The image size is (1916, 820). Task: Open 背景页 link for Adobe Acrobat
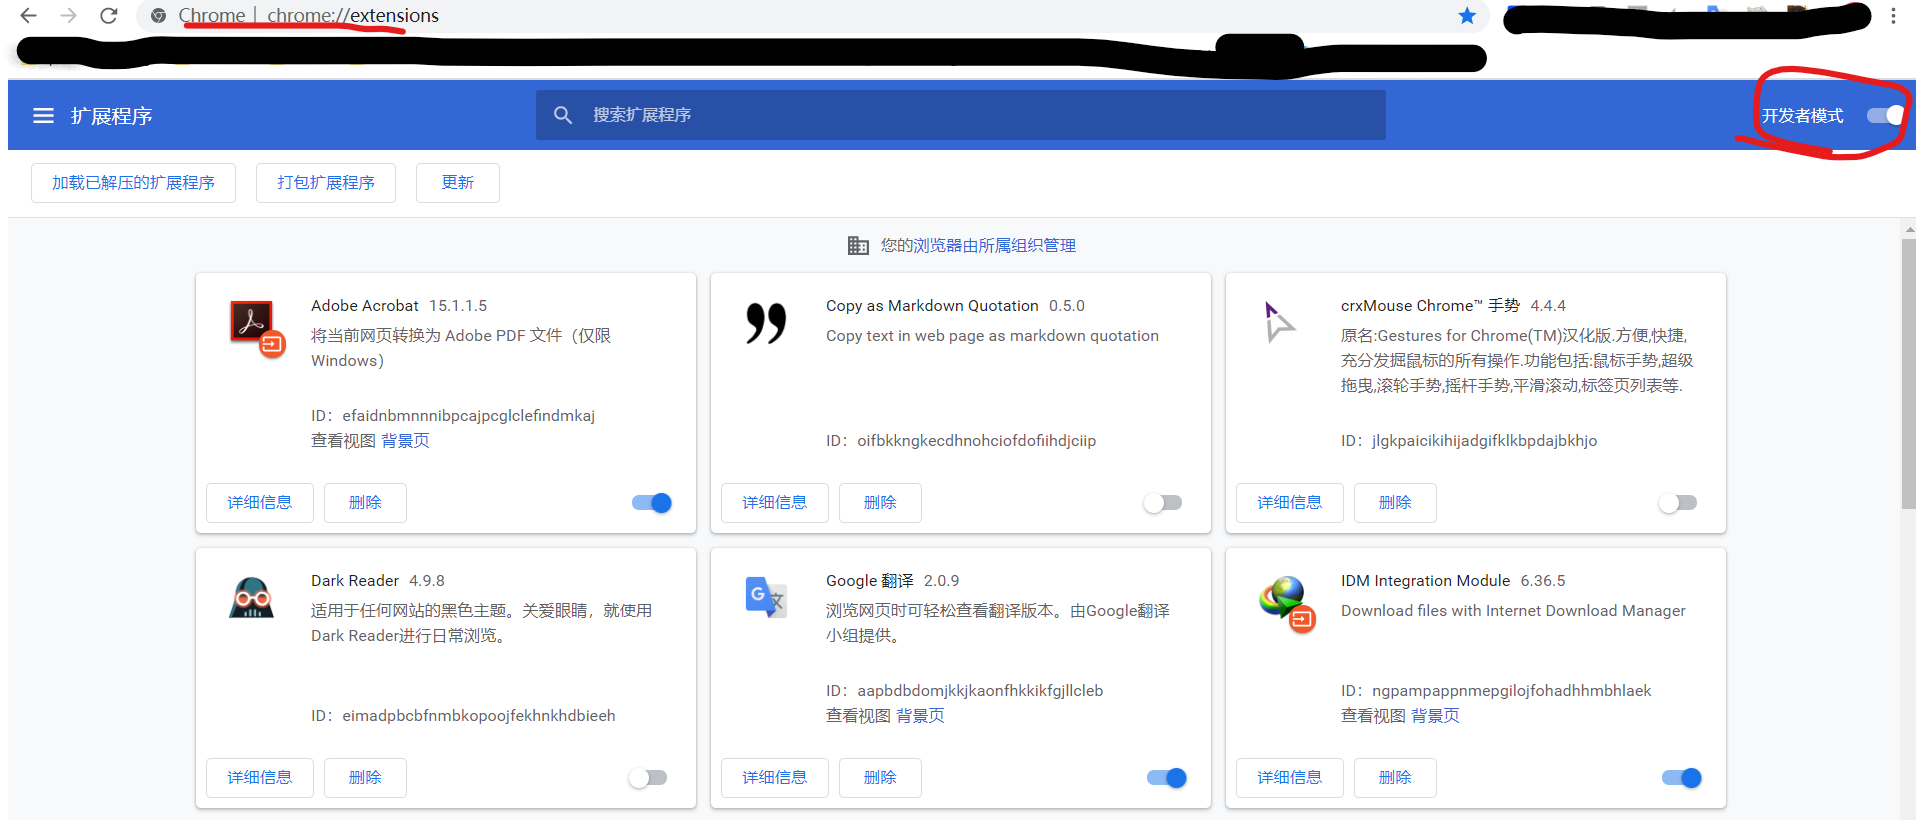(405, 441)
